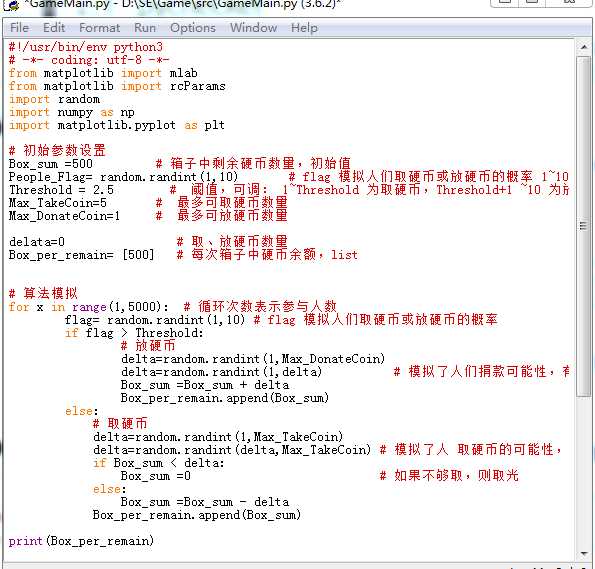Open the Edit menu
595x569 pixels.
coord(54,28)
